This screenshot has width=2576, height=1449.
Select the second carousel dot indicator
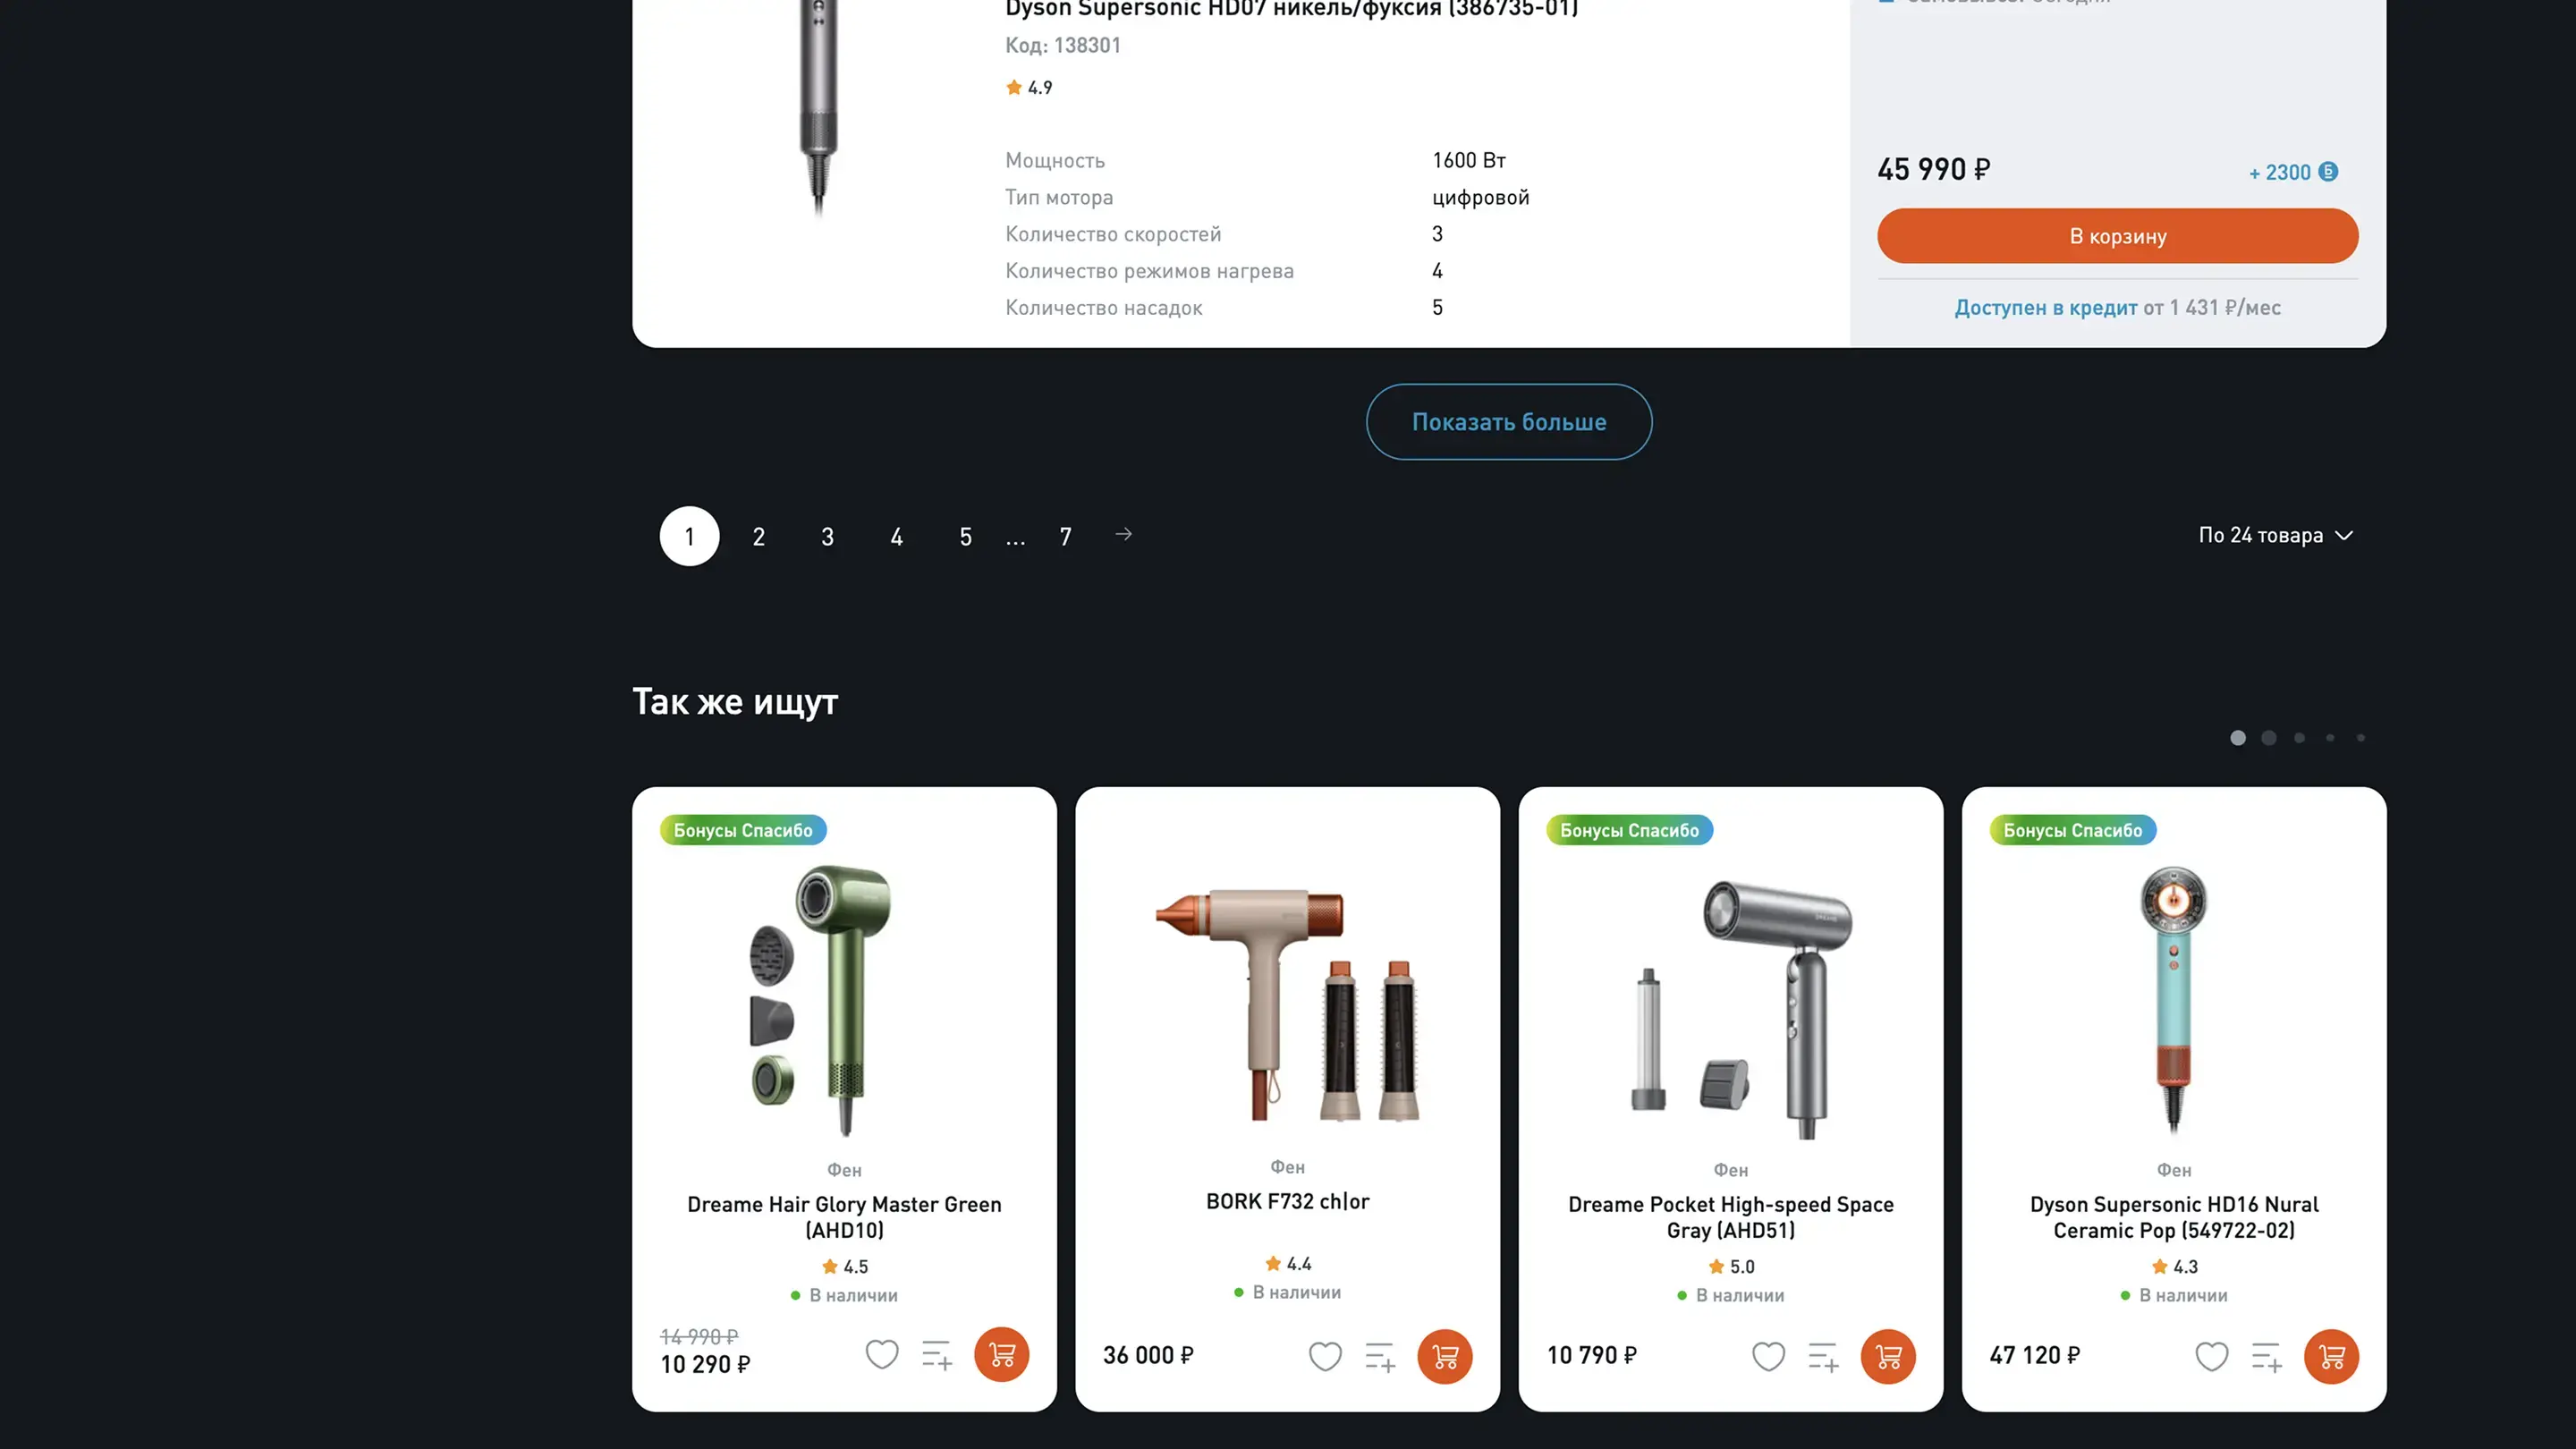point(2268,738)
